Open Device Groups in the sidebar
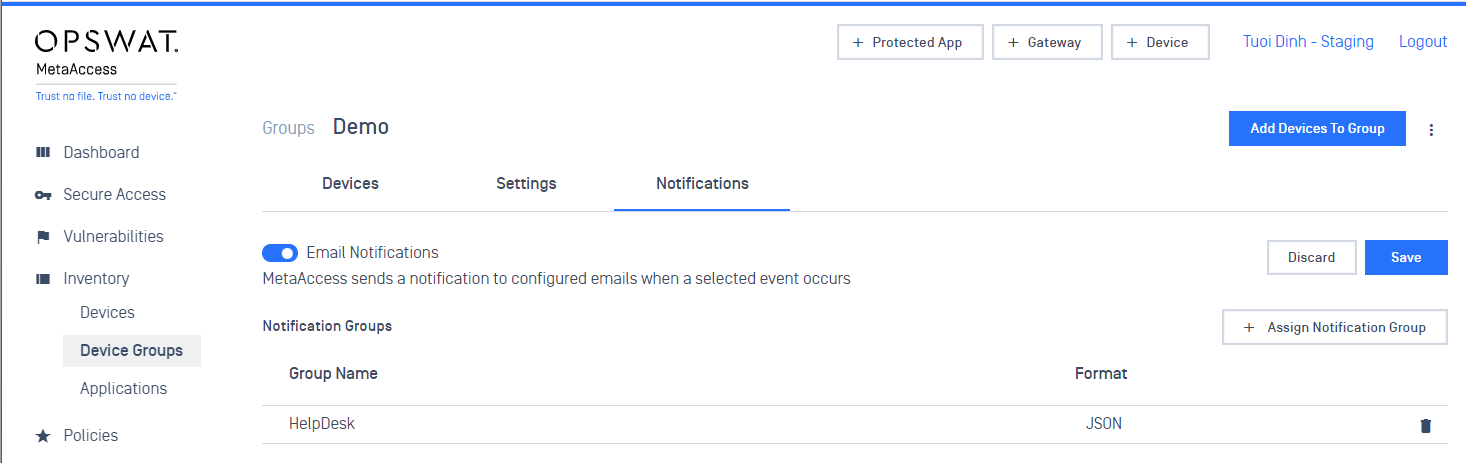Viewport: 1466px width, 463px height. pyautogui.click(x=131, y=351)
